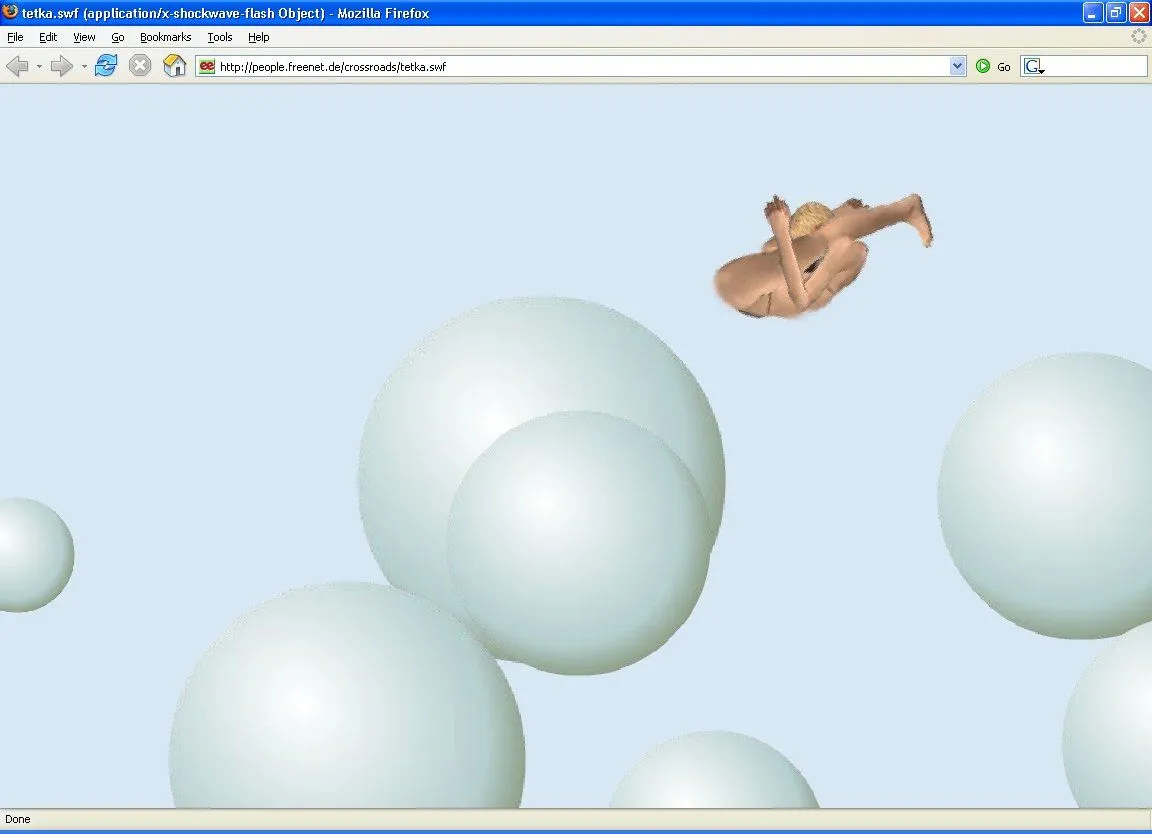This screenshot has width=1152, height=834.
Task: Click the Forward navigation arrow
Action: 60,66
